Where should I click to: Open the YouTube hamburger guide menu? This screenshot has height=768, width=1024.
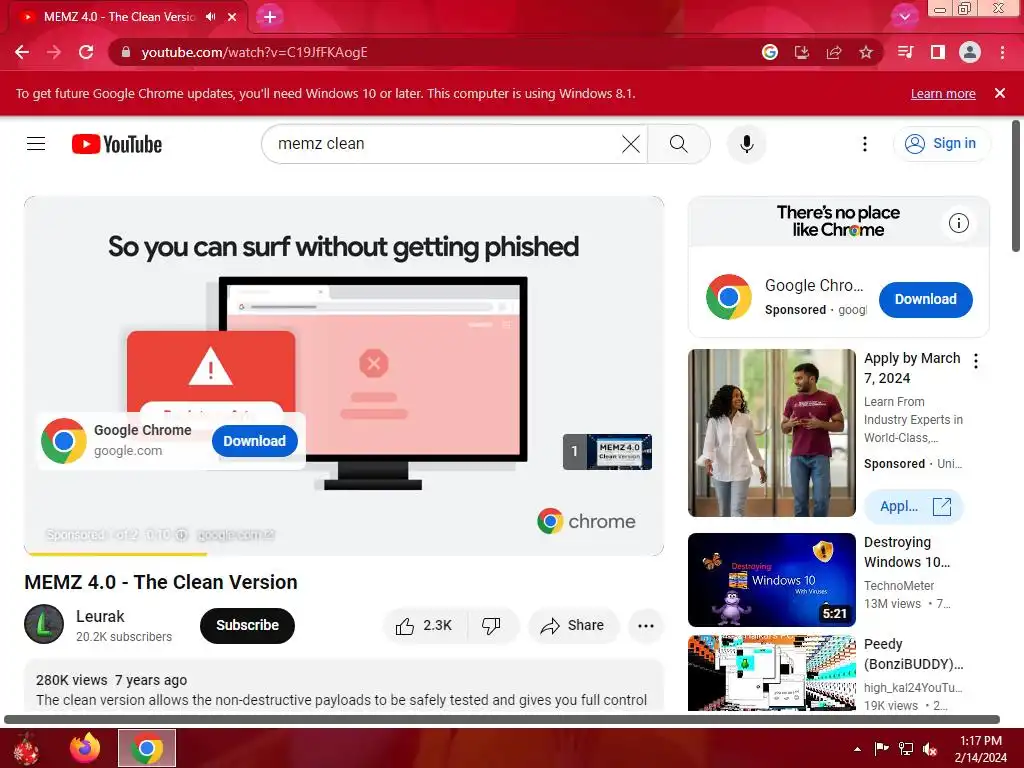[36, 144]
